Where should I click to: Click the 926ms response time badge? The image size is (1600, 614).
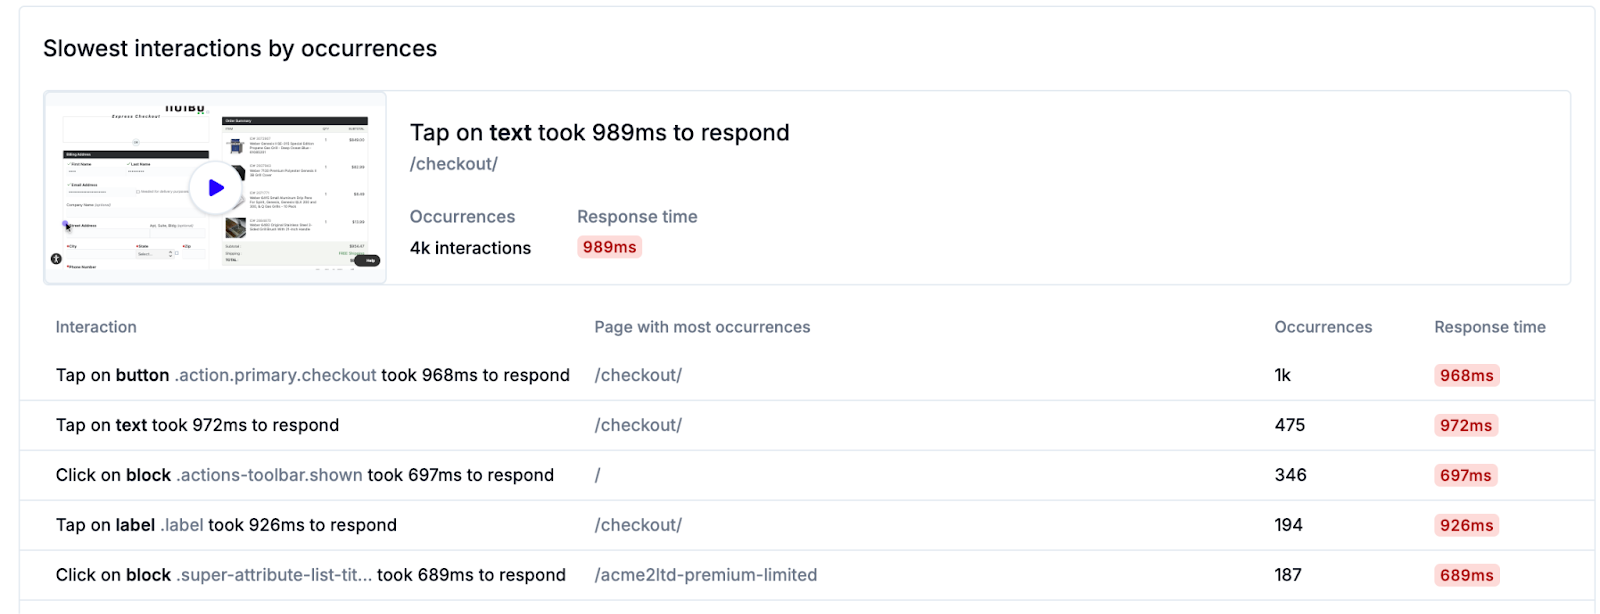coord(1466,526)
